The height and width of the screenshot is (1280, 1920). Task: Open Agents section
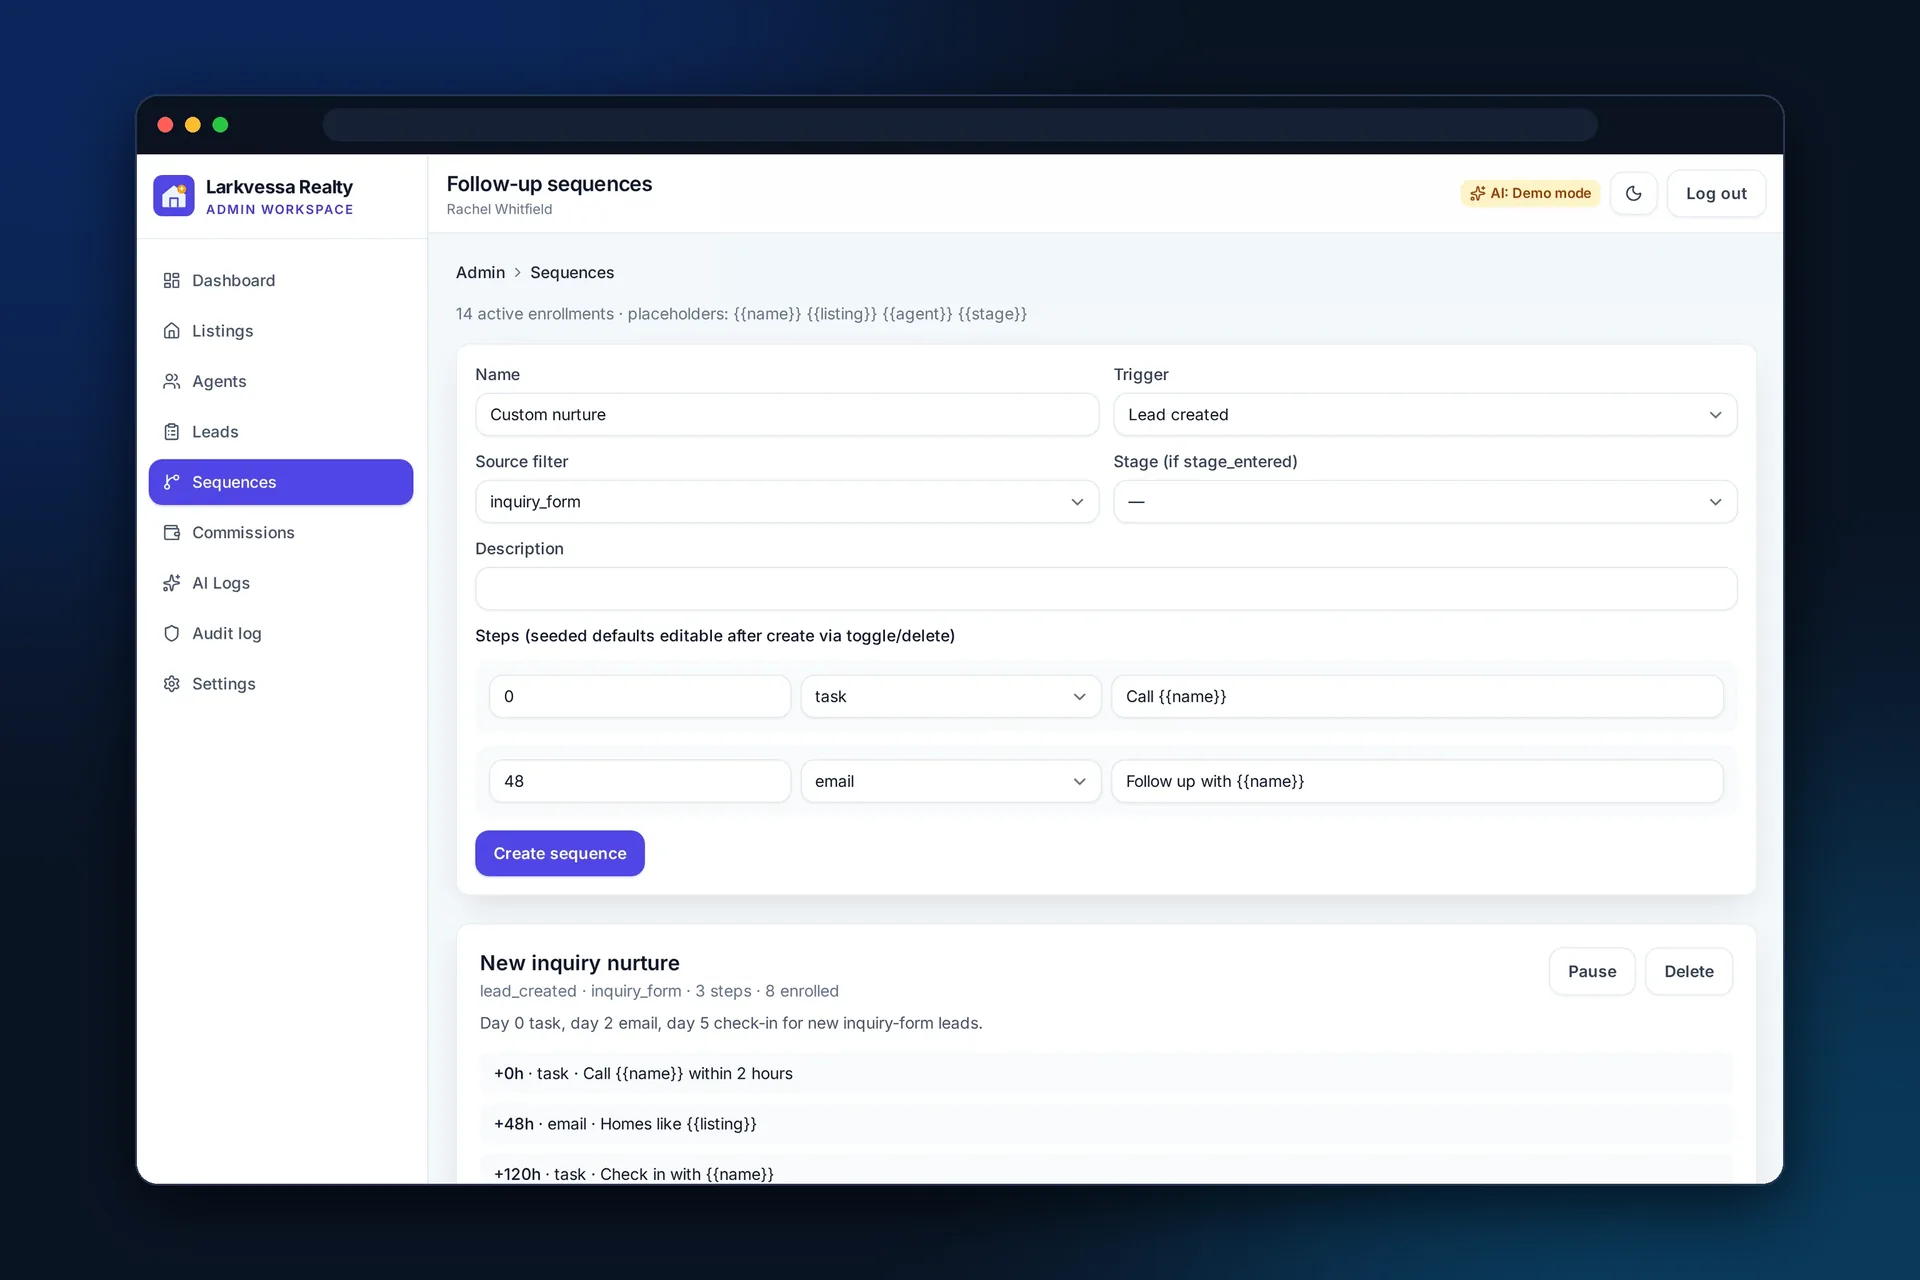point(281,381)
